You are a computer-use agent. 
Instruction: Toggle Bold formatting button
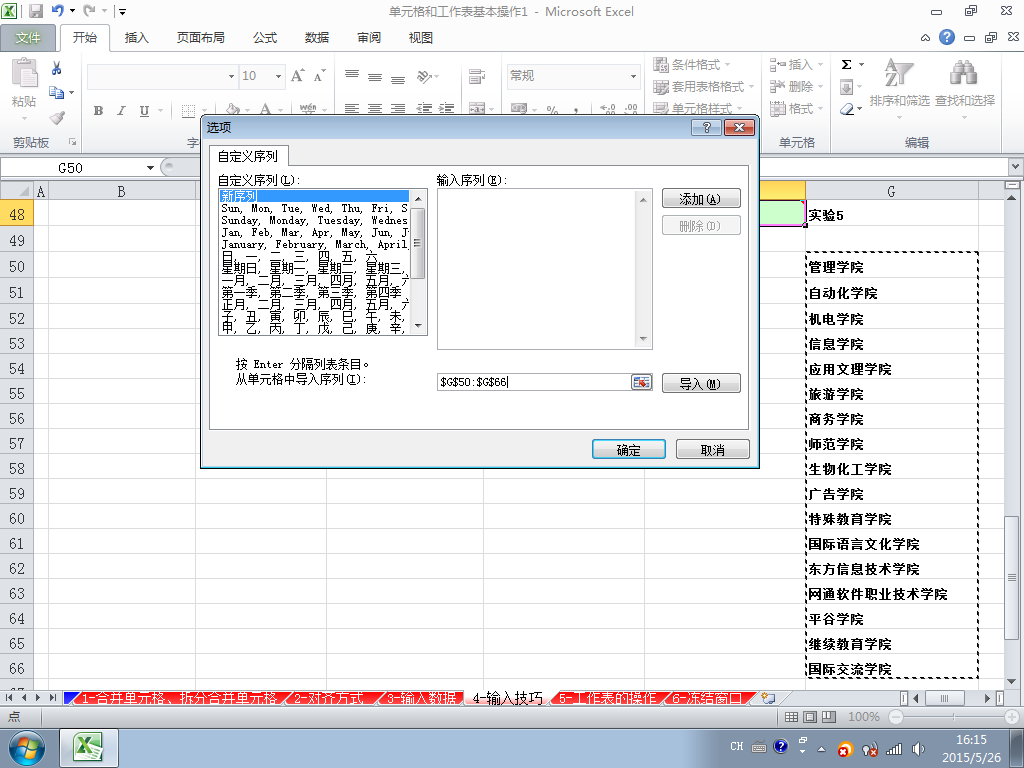click(x=98, y=110)
